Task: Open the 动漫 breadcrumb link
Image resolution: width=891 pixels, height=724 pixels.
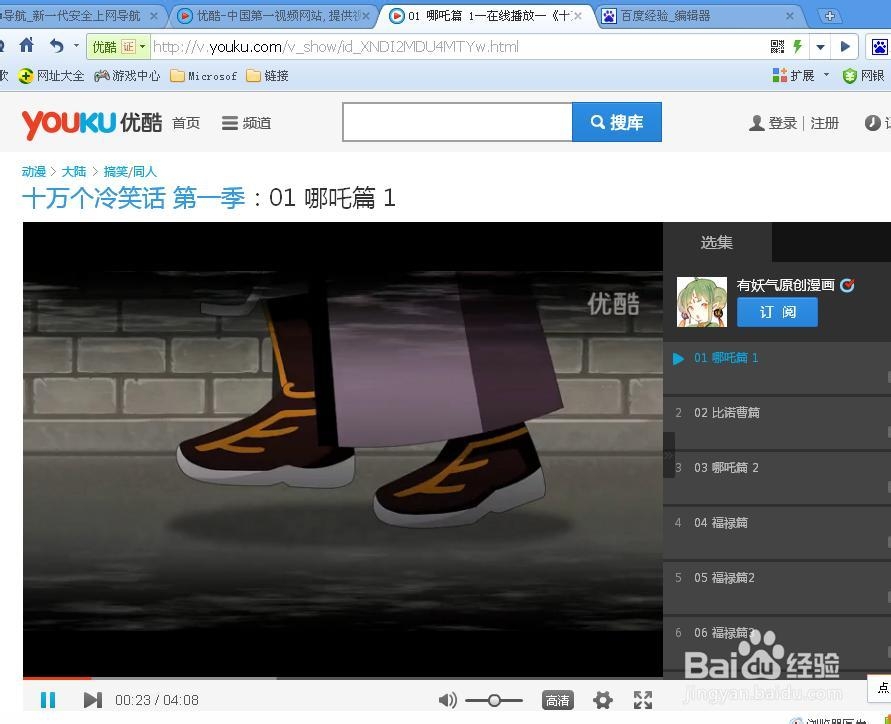Action: point(34,171)
